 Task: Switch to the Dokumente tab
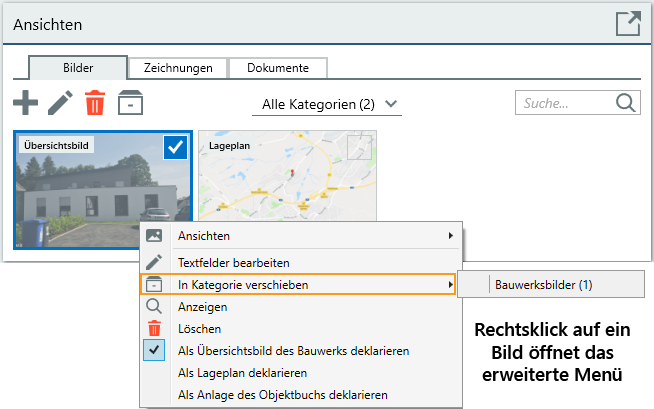pyautogui.click(x=278, y=68)
